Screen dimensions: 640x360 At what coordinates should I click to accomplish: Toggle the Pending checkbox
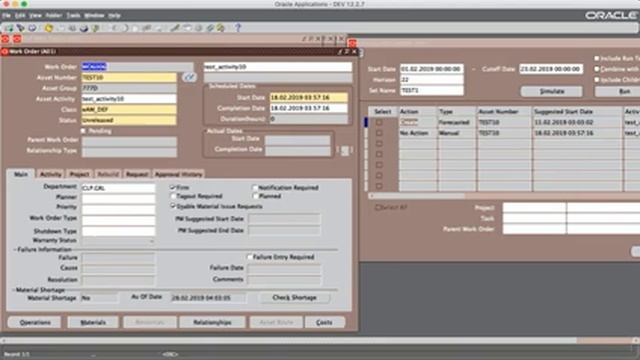click(x=84, y=131)
